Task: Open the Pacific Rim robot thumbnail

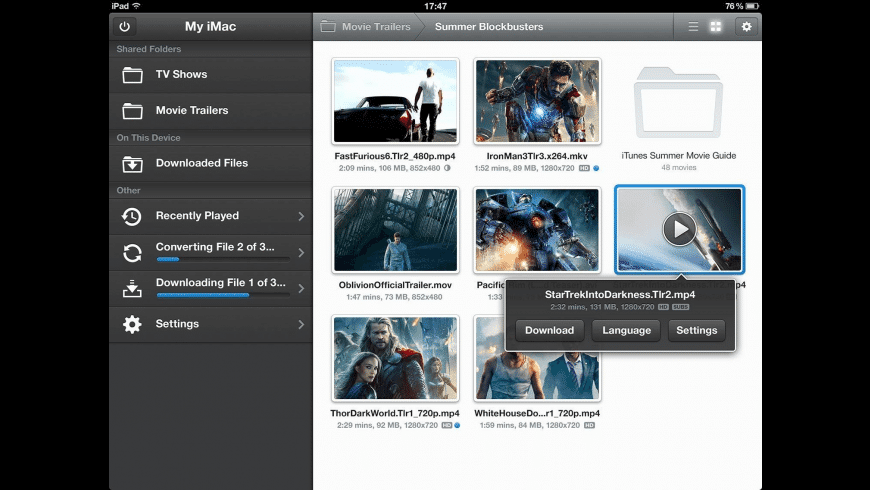Action: pyautogui.click(x=537, y=230)
